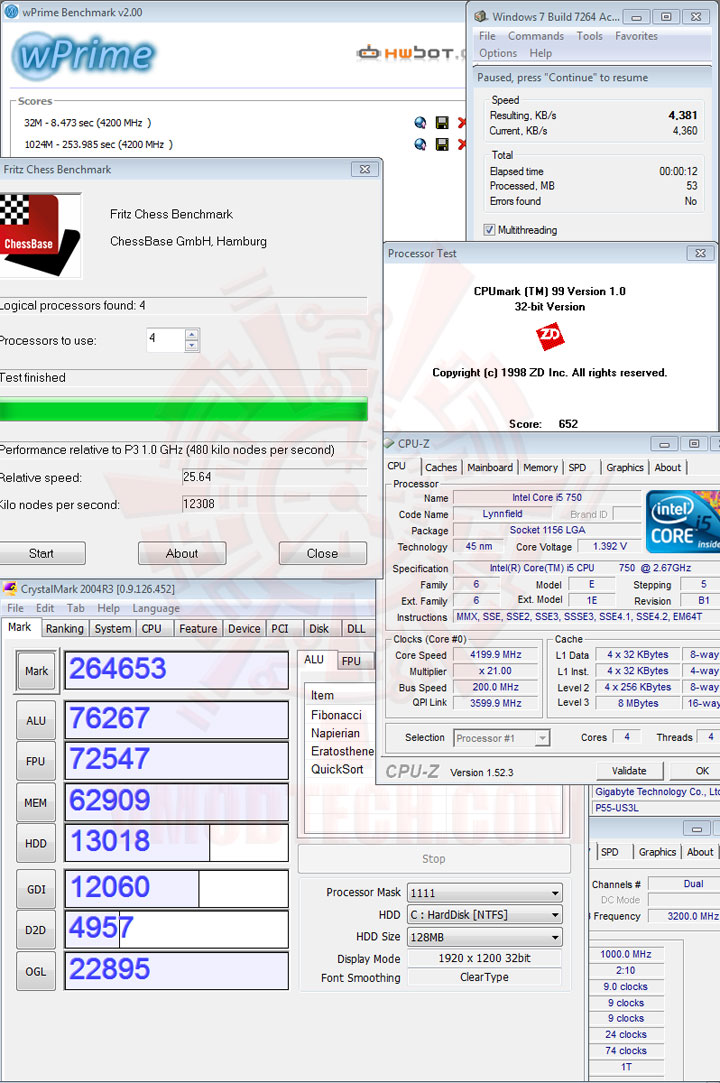720x1083 pixels.
Task: Click the ALU benchmark button
Action: pos(36,720)
